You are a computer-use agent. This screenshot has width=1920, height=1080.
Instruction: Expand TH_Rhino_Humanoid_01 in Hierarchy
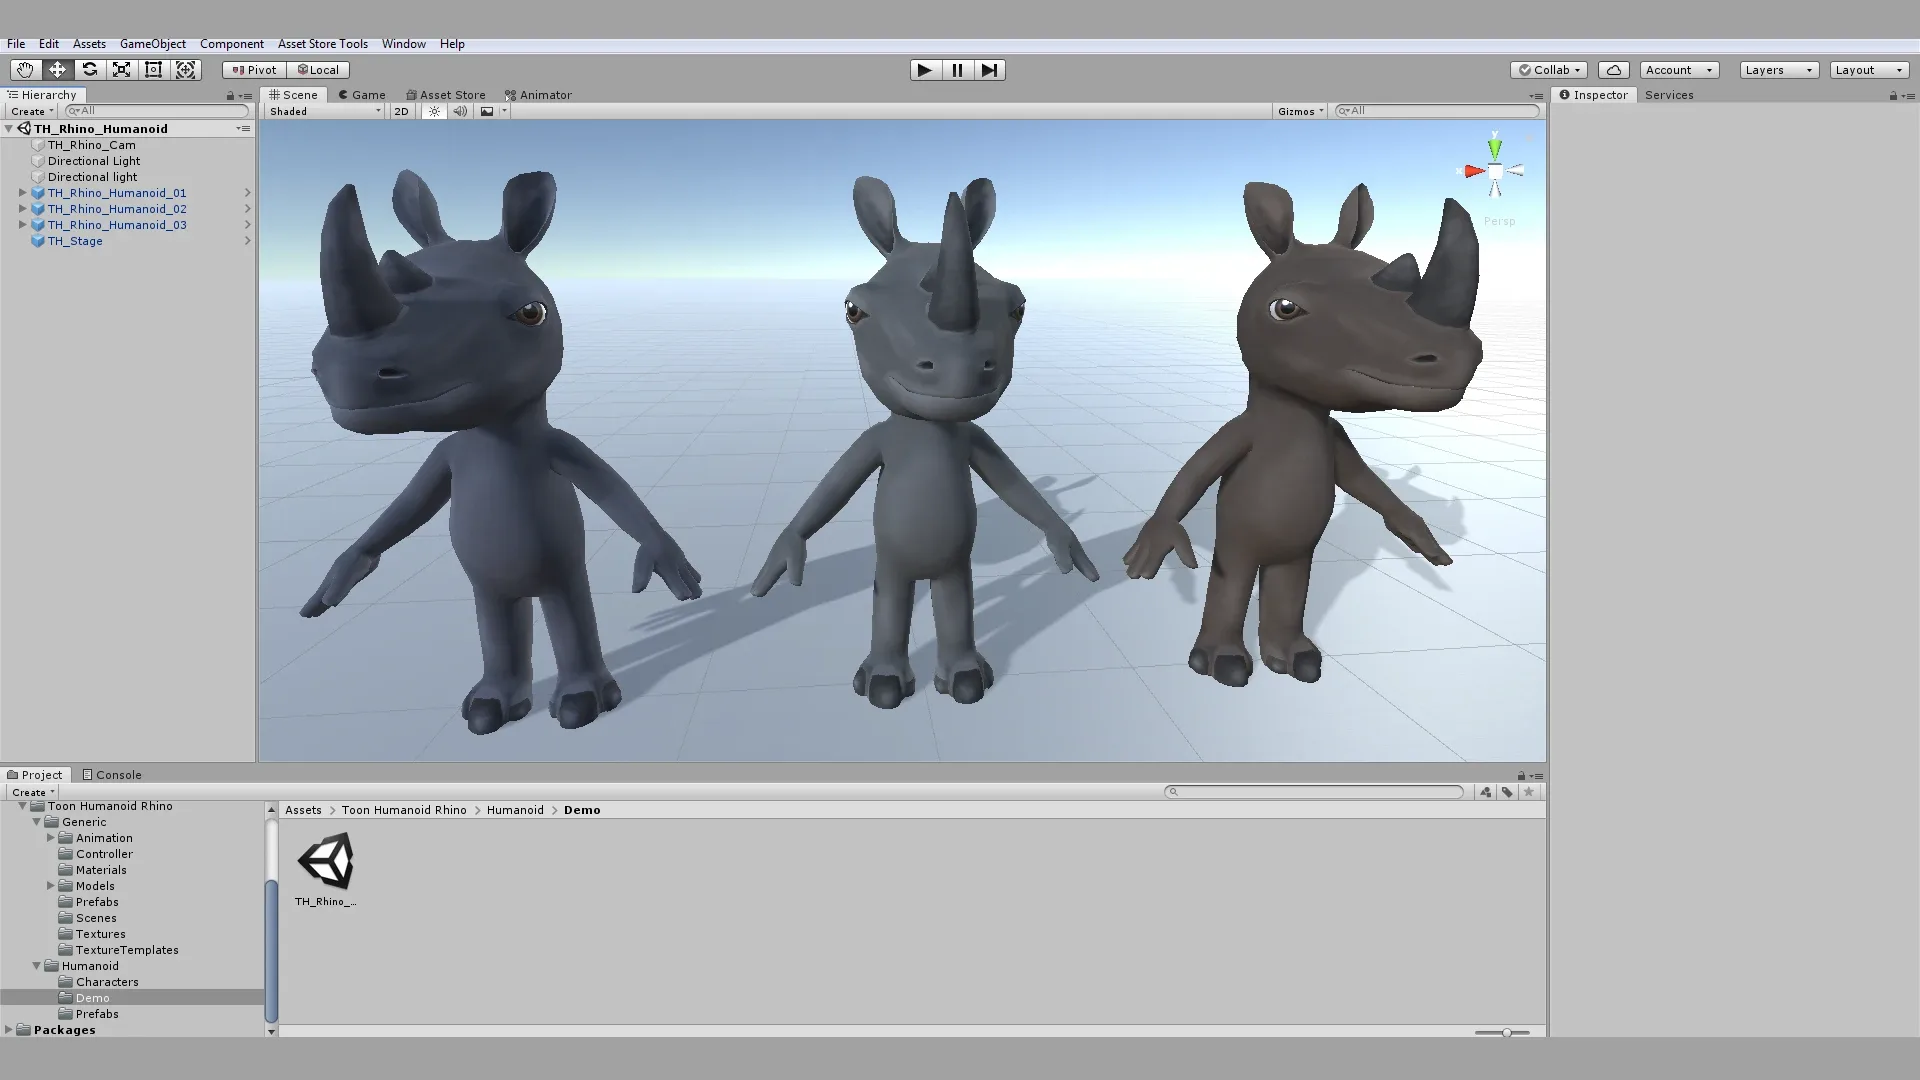click(22, 193)
